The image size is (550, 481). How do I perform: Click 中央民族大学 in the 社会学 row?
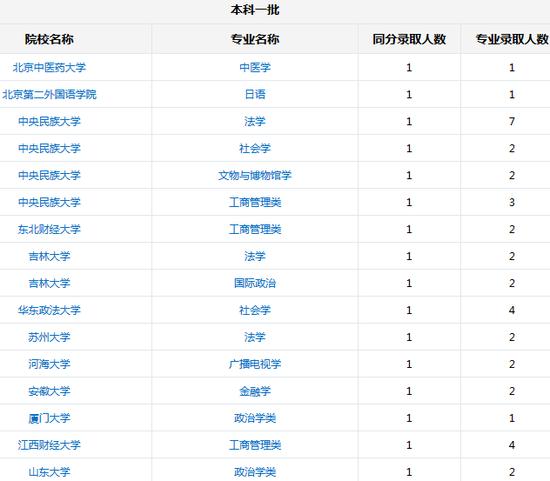(49, 148)
